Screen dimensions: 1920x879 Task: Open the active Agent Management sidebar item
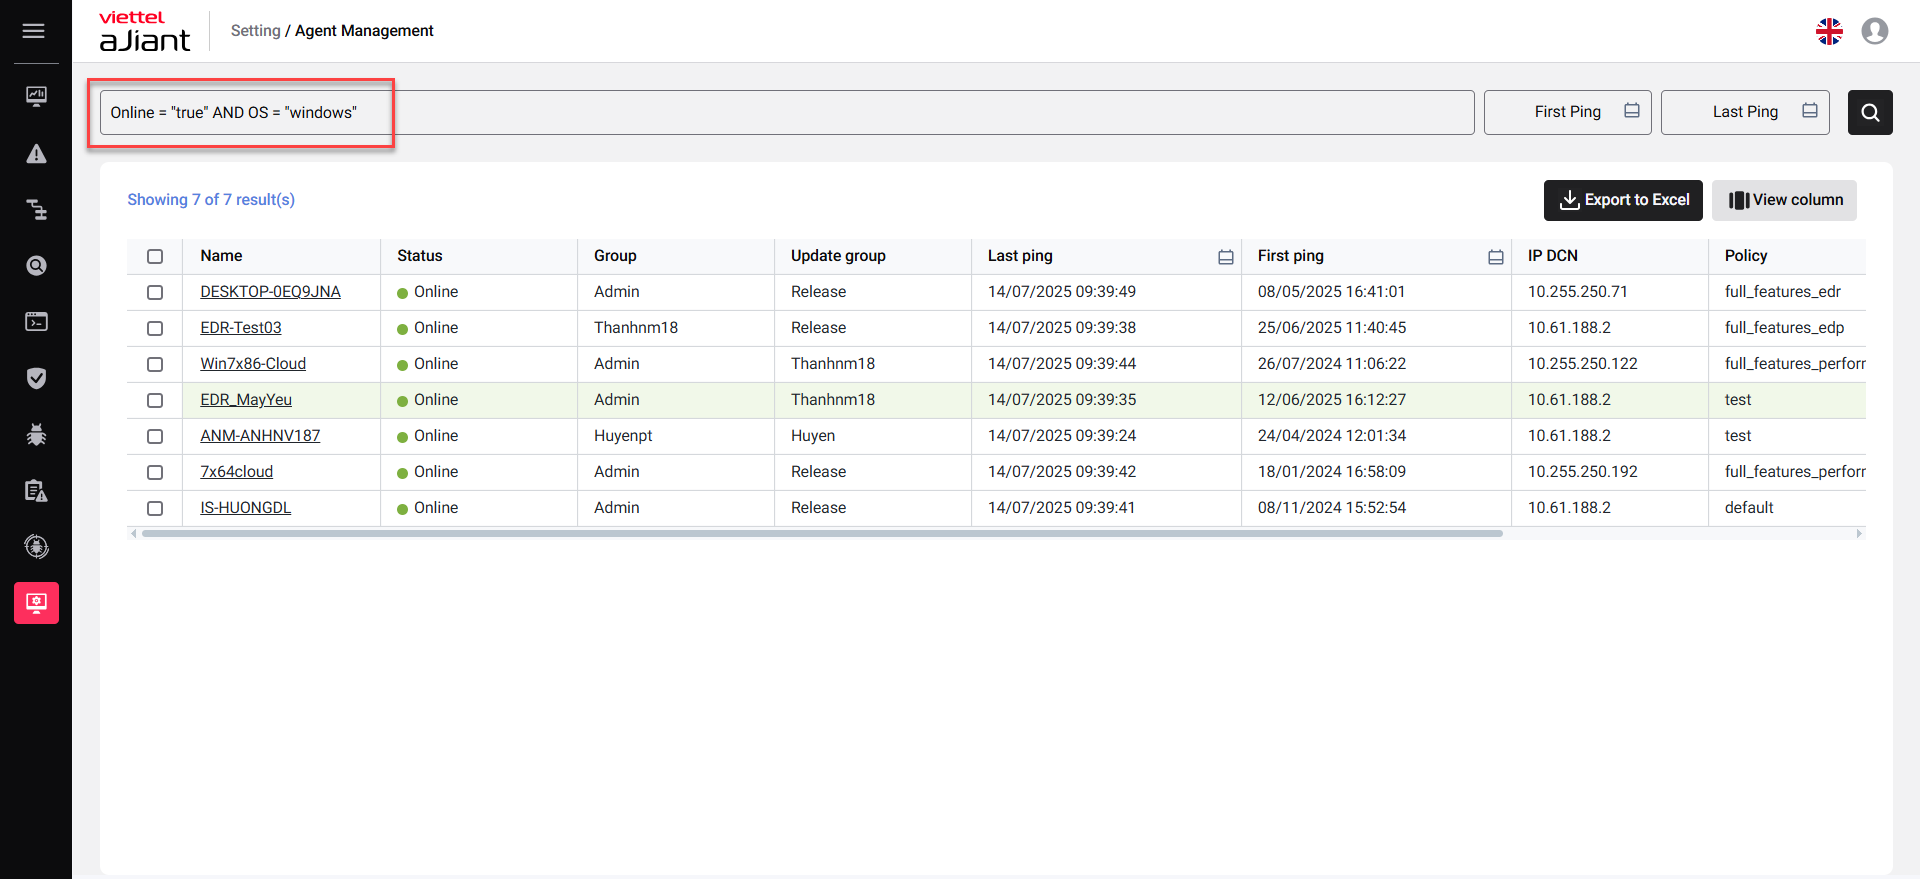[36, 603]
